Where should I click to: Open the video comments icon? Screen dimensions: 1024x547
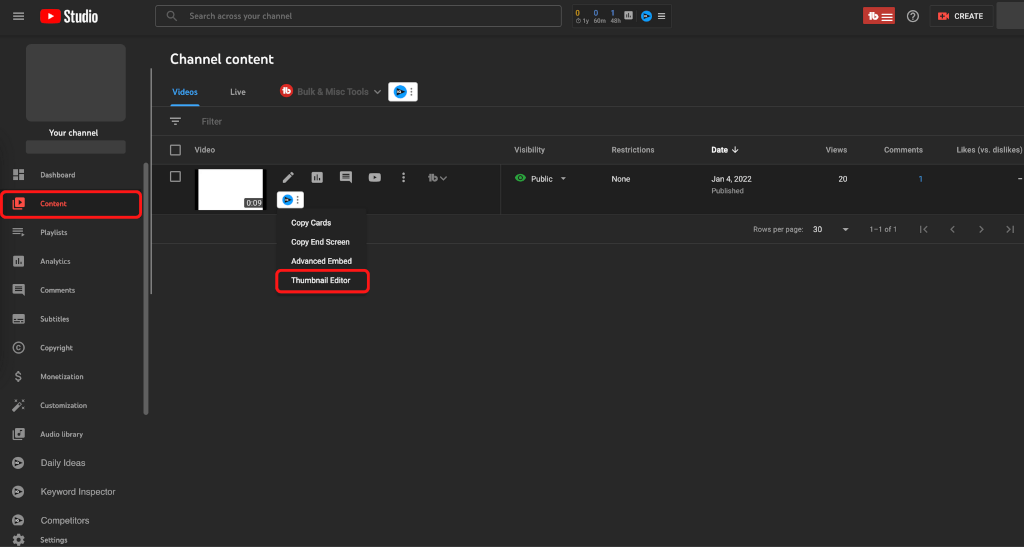pos(346,178)
